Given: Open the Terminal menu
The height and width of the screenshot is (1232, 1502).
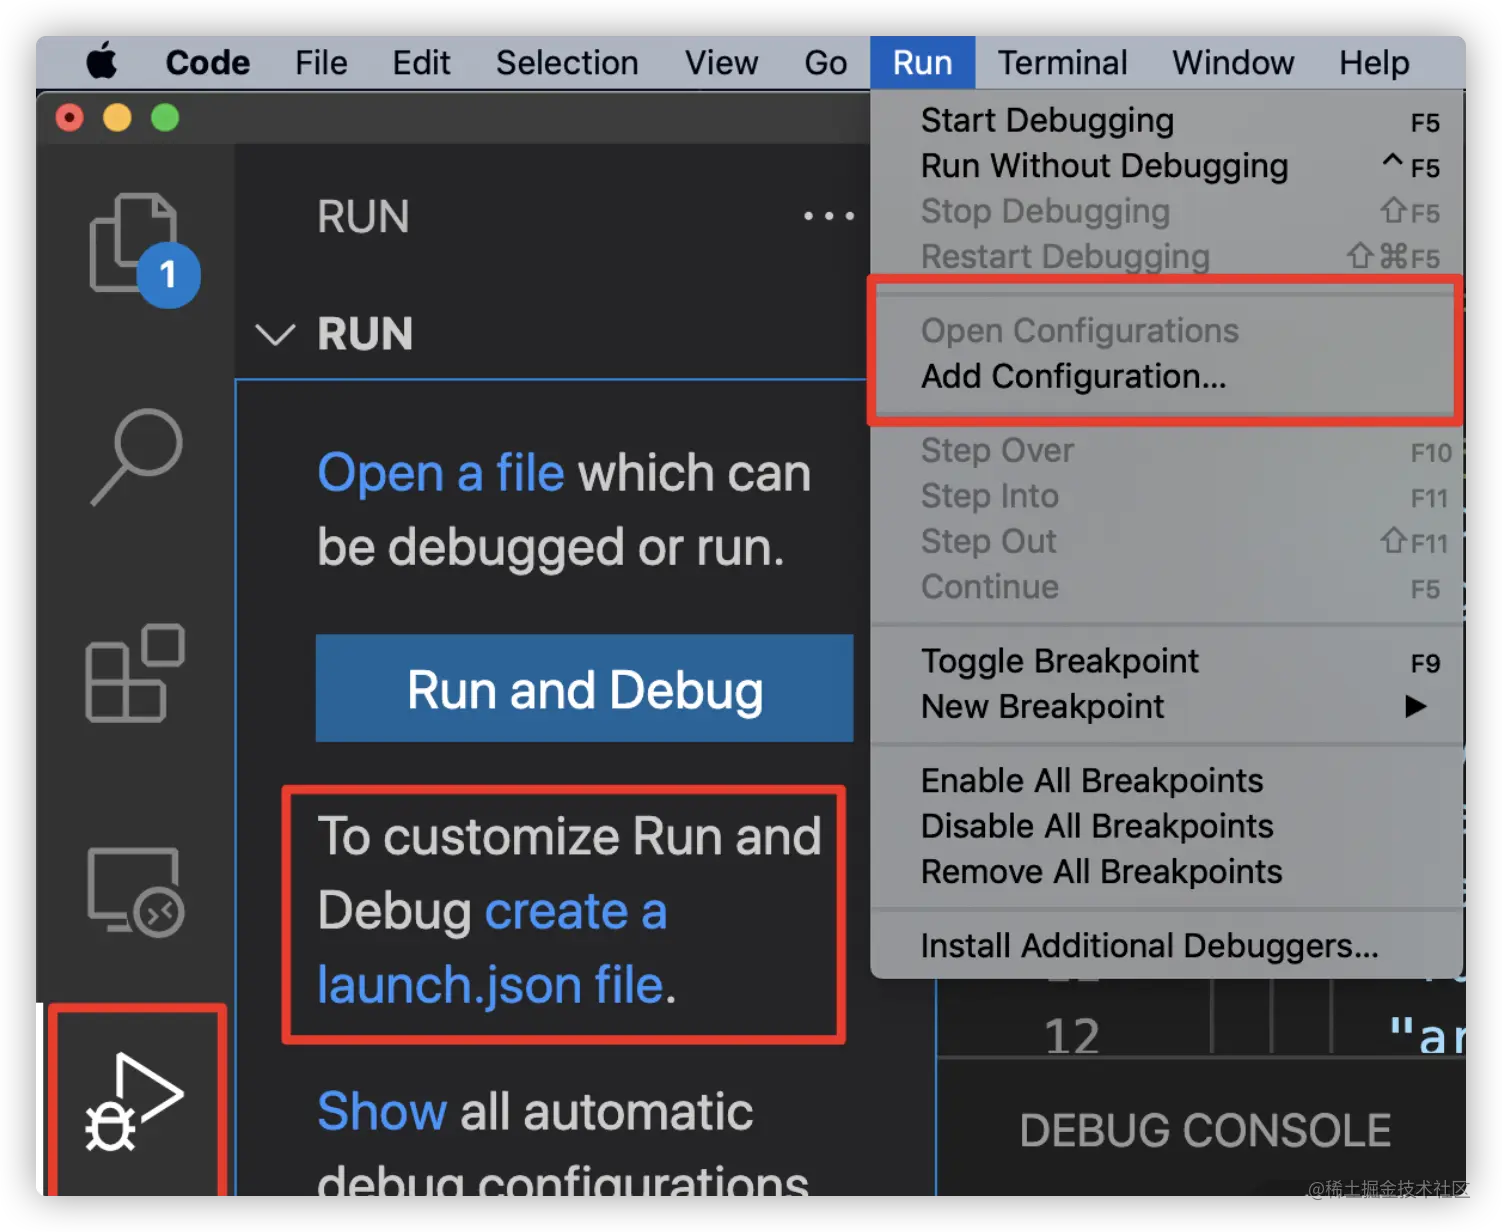Looking at the screenshot, I should 1062,63.
